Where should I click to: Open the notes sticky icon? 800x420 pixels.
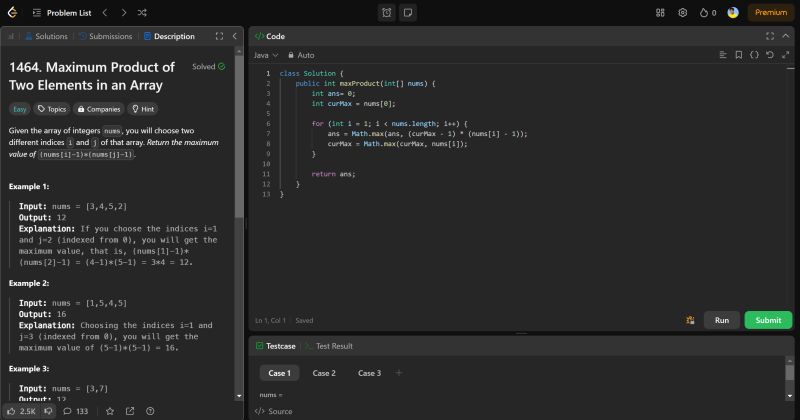coord(408,13)
